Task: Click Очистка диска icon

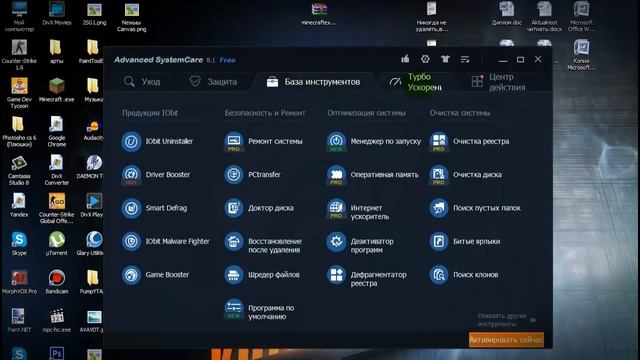Action: click(x=439, y=175)
